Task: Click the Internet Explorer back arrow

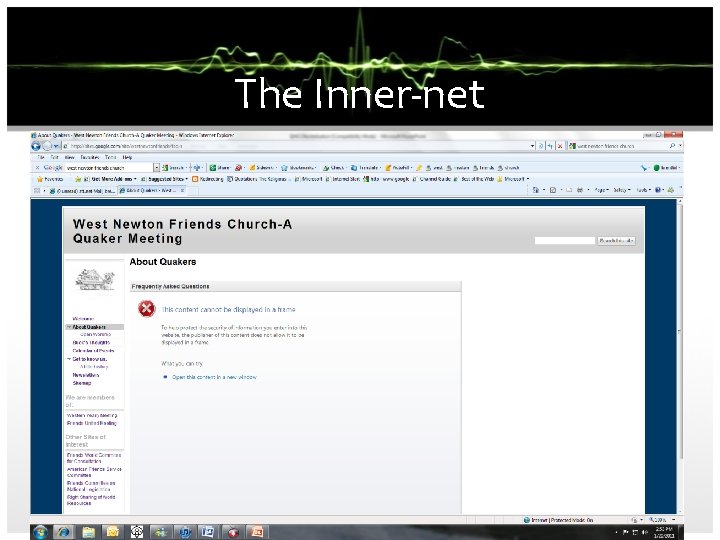Action: [x=36, y=146]
